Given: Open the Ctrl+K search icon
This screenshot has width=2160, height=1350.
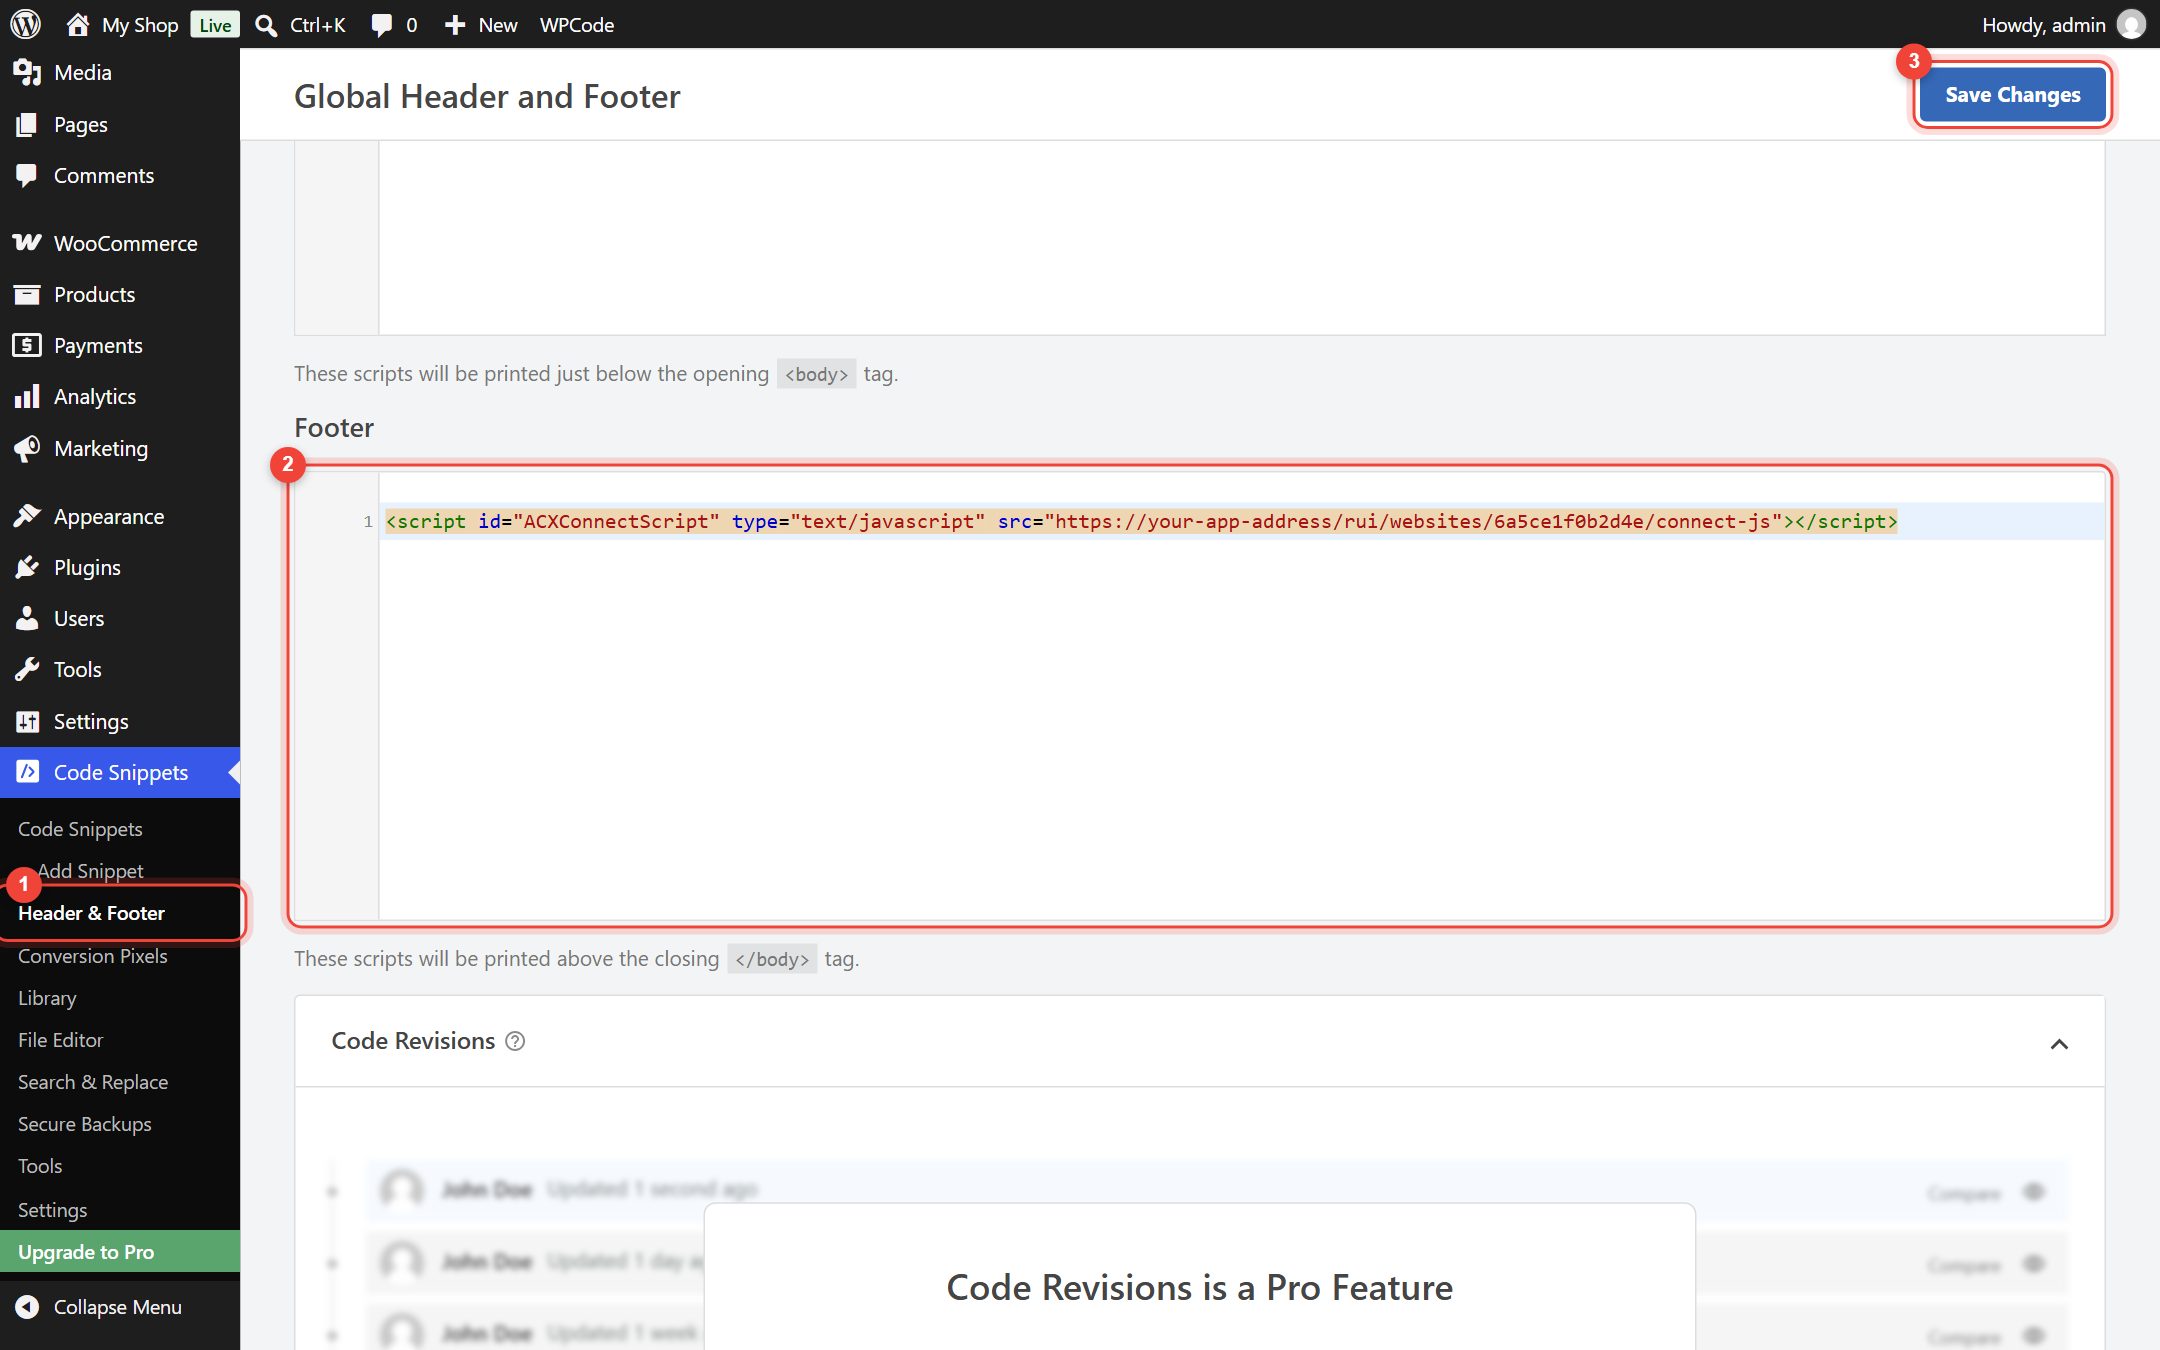Looking at the screenshot, I should coord(266,24).
